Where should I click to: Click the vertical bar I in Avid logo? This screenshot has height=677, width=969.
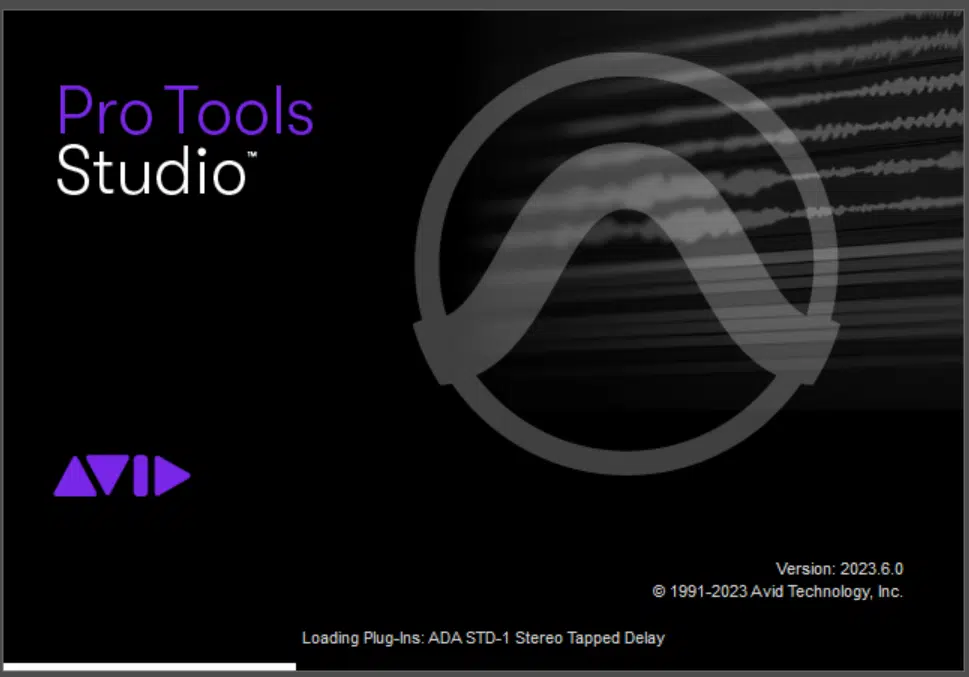139,477
